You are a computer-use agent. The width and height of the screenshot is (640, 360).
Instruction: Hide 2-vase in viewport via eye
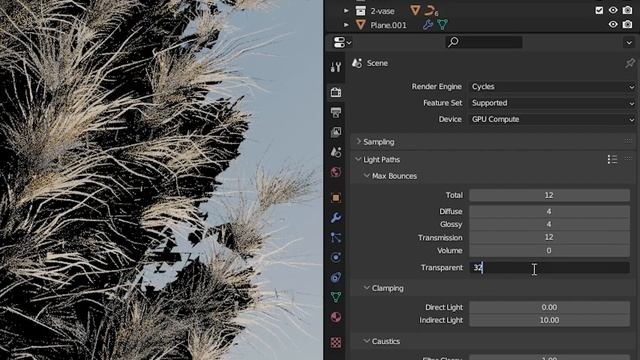coord(613,10)
